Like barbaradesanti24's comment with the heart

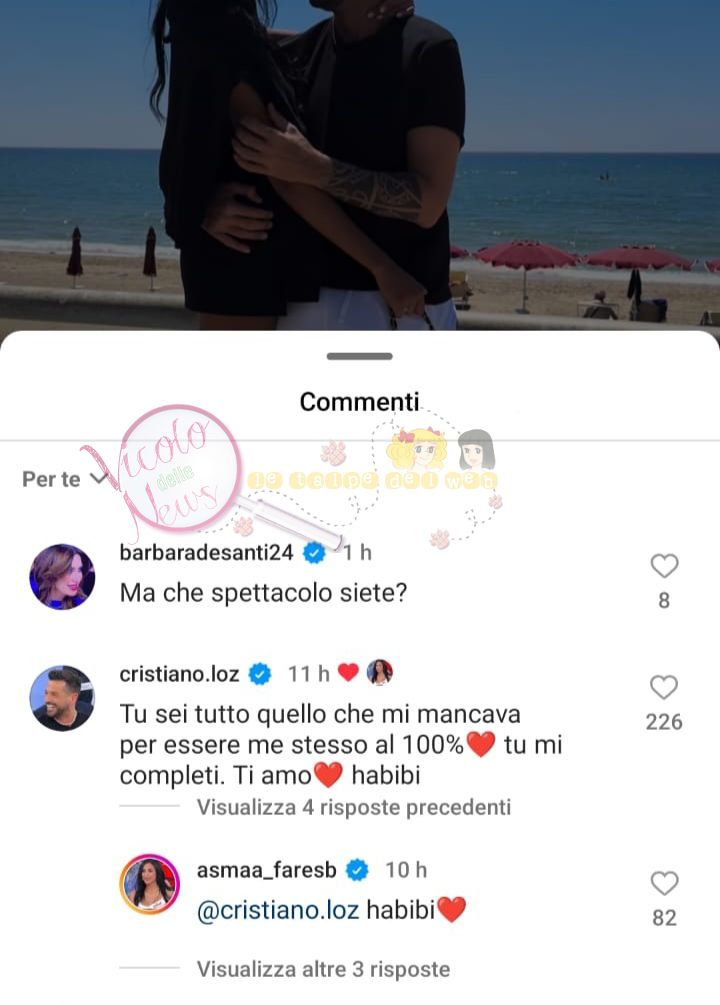[664, 566]
